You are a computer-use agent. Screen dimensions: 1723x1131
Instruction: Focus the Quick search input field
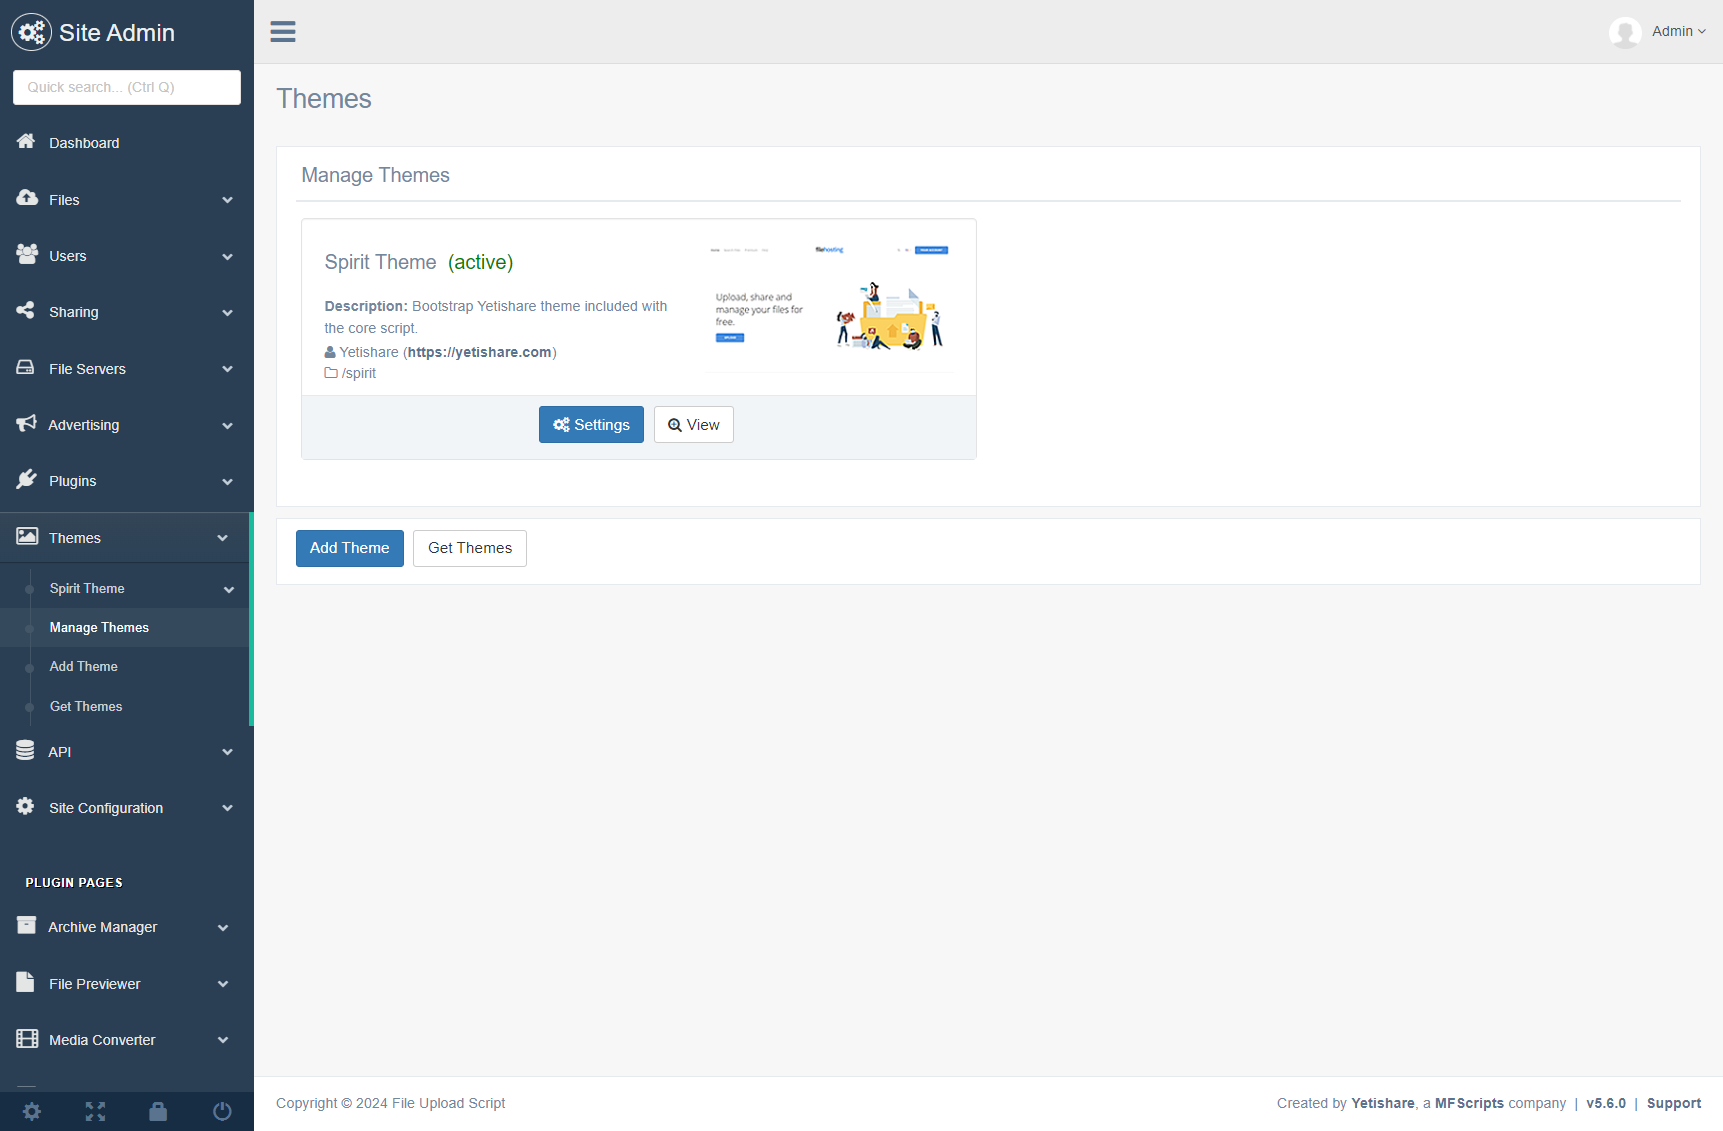(127, 87)
